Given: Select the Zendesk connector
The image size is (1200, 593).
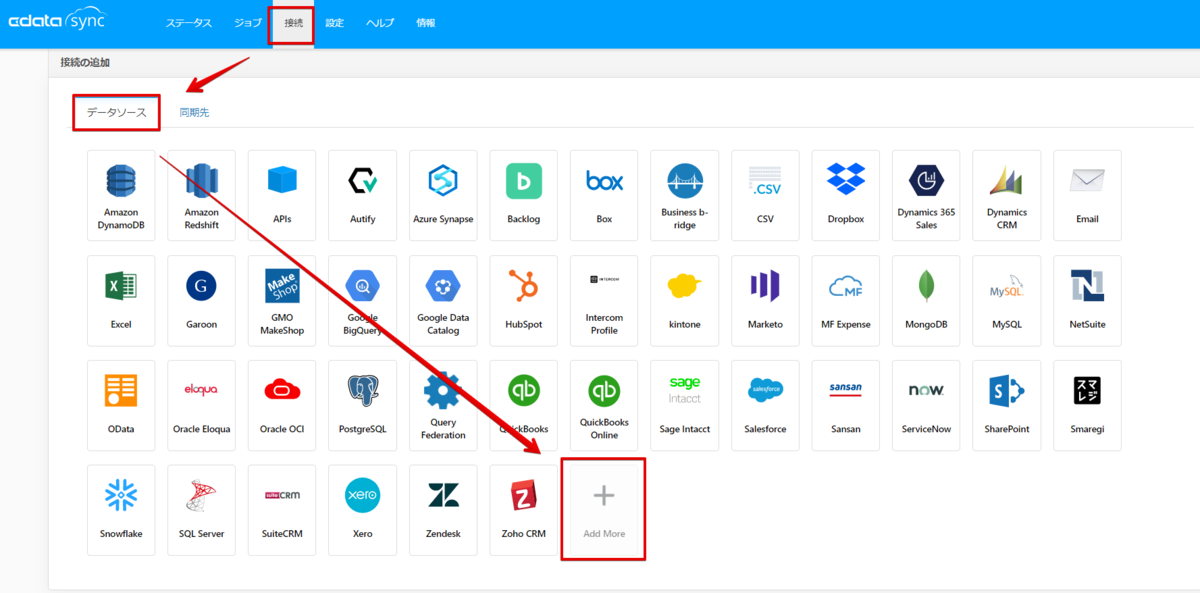Looking at the screenshot, I should tap(443, 510).
